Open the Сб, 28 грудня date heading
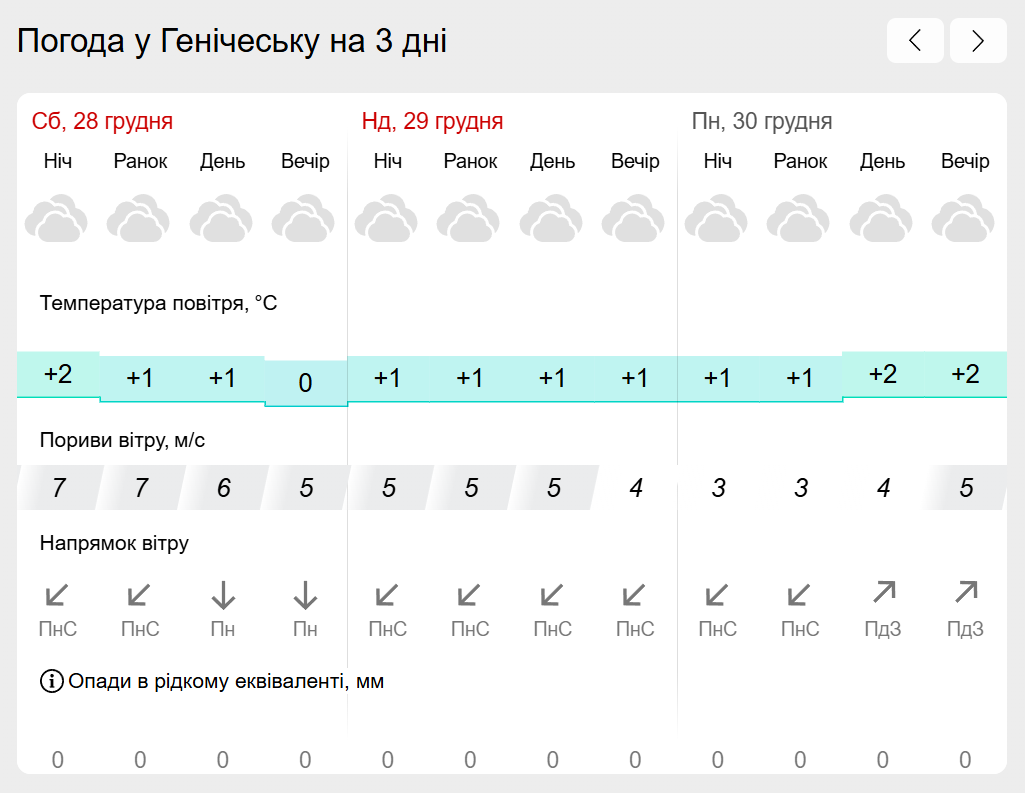This screenshot has width=1025, height=793. pos(102,121)
